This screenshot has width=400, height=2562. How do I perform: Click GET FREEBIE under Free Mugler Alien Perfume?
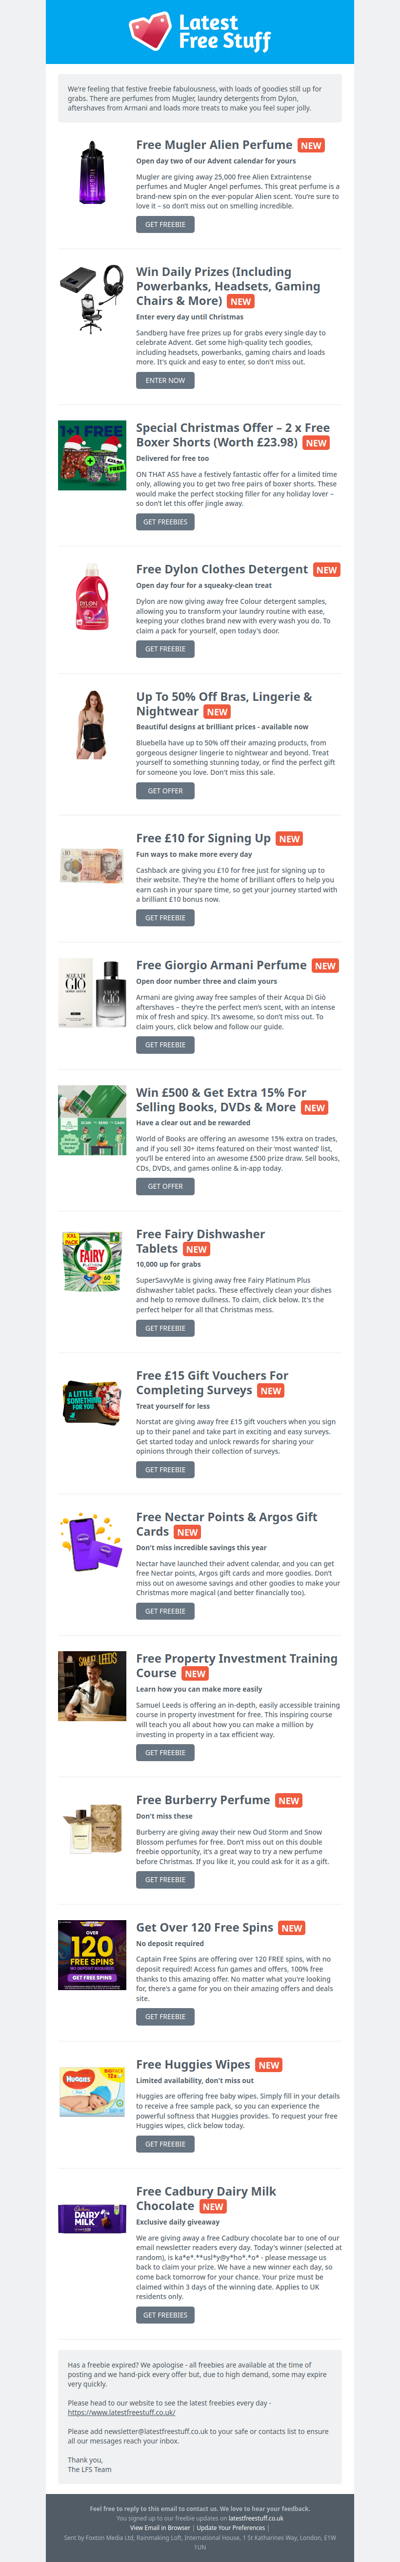165,225
